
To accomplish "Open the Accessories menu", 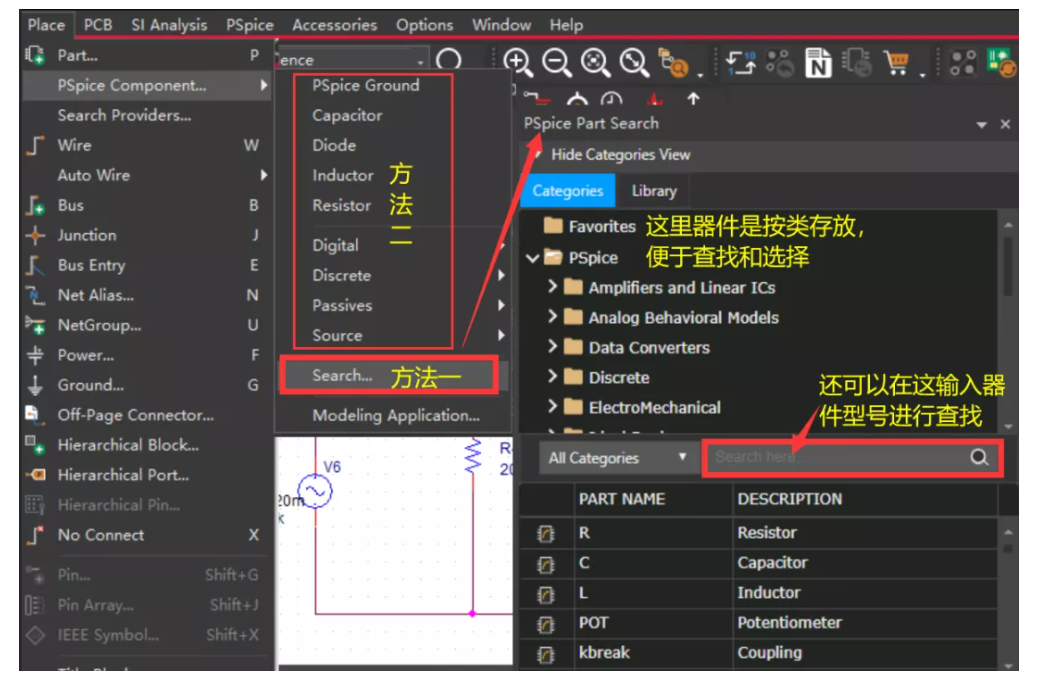I will pos(335,25).
